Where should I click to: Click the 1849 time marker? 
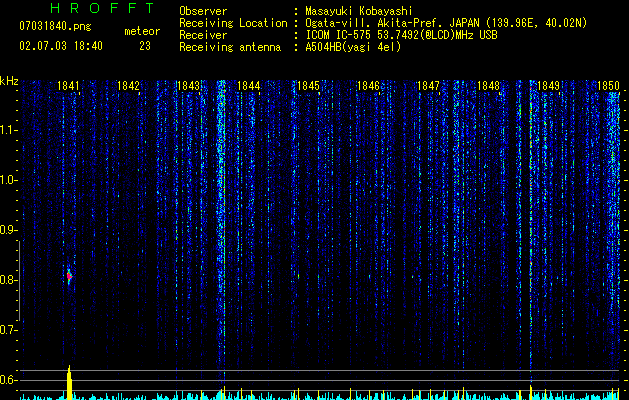(x=548, y=85)
